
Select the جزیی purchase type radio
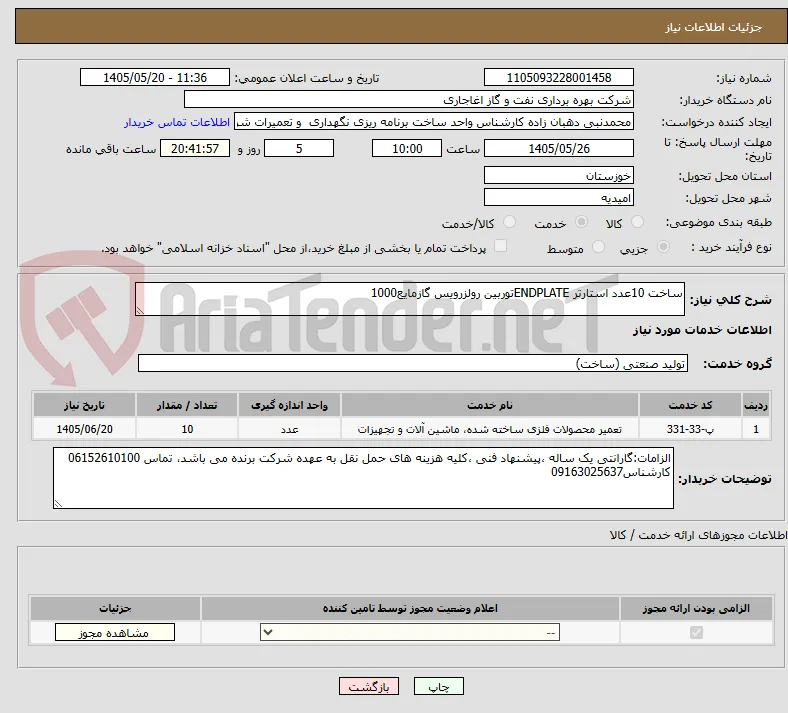(x=663, y=247)
